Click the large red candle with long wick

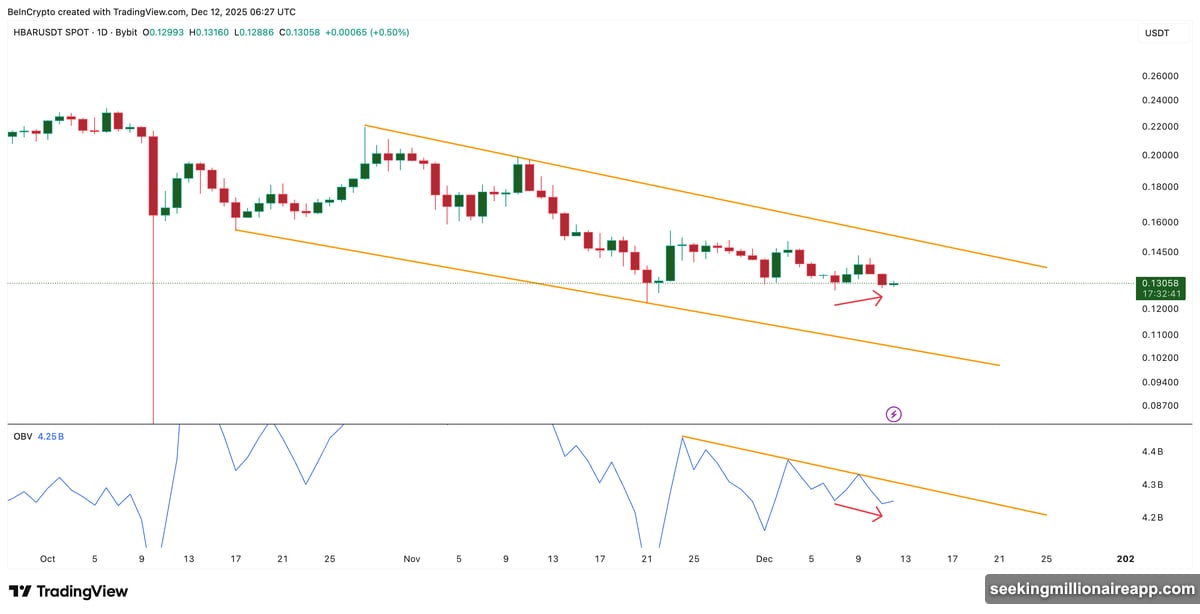[x=153, y=175]
